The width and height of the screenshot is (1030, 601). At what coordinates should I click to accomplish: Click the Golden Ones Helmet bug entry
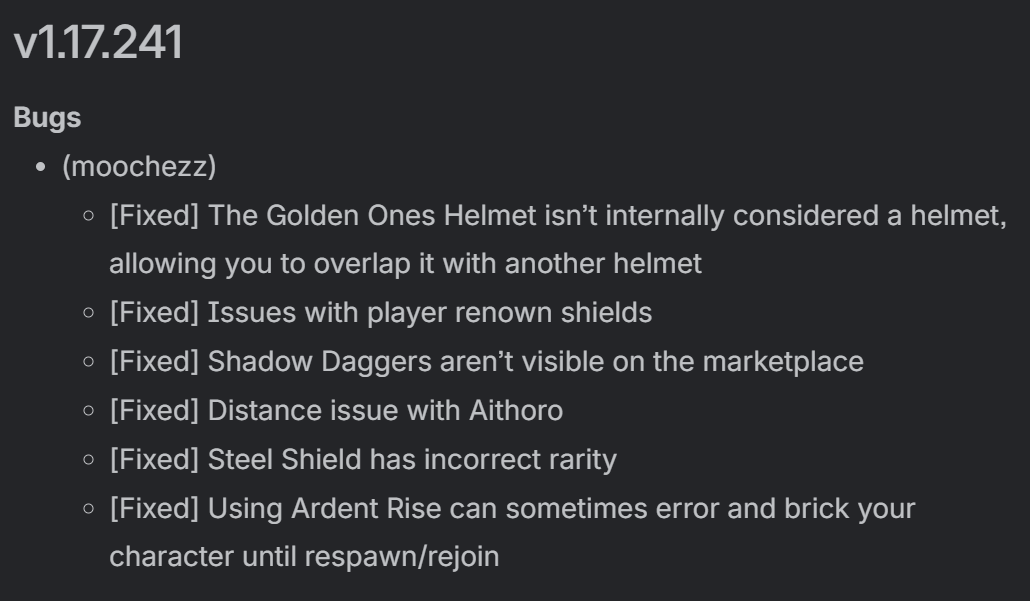[558, 216]
